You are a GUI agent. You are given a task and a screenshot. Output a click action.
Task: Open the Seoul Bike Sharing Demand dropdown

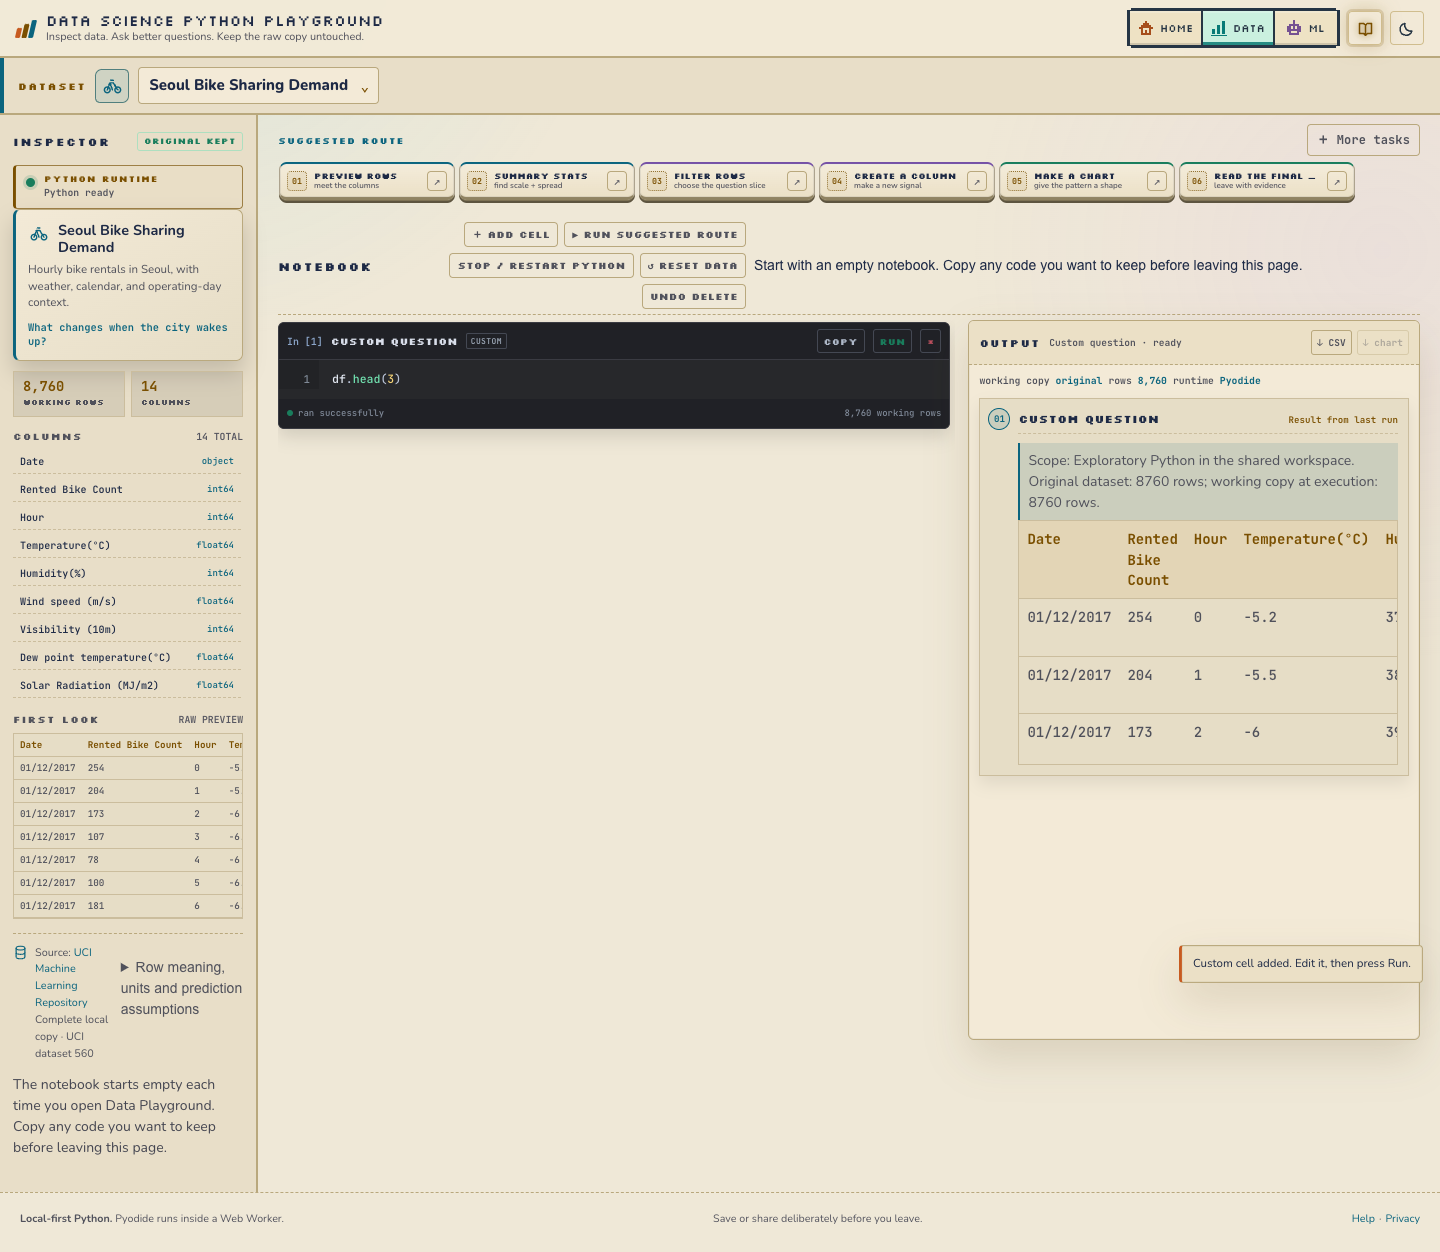click(258, 86)
